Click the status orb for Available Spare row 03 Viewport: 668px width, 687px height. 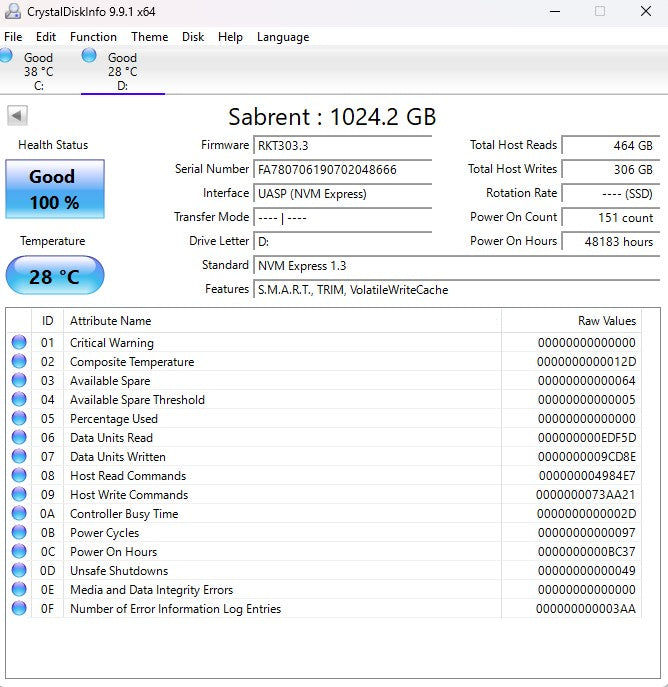point(19,380)
